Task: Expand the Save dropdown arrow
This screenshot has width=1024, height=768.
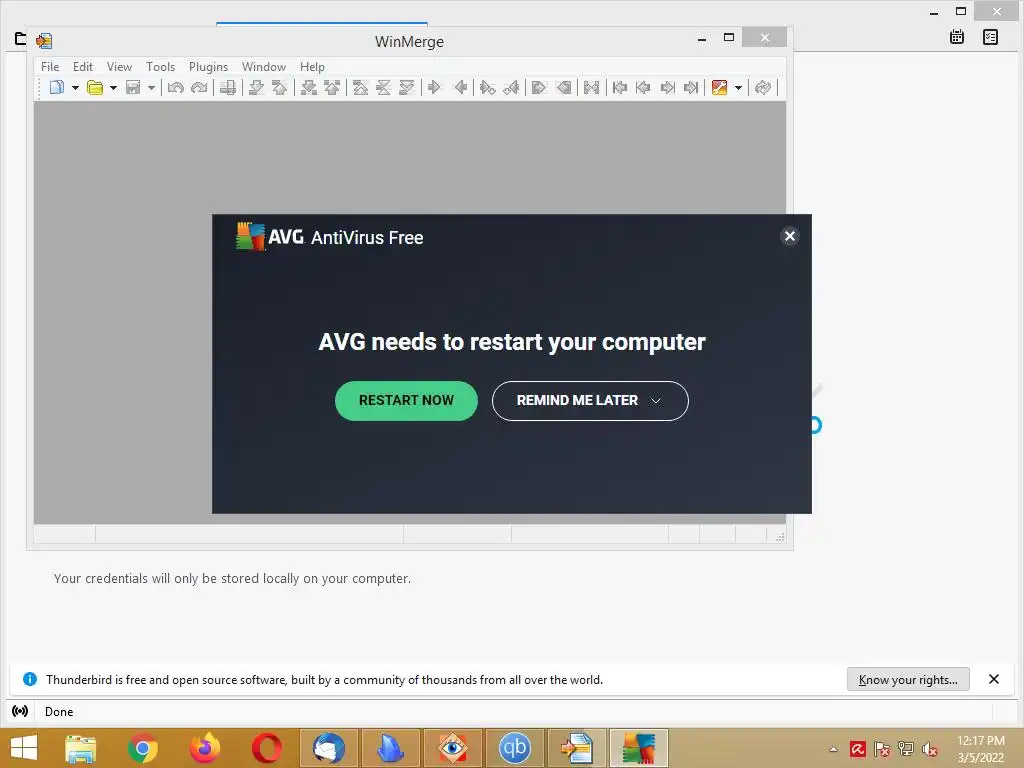Action: point(151,88)
